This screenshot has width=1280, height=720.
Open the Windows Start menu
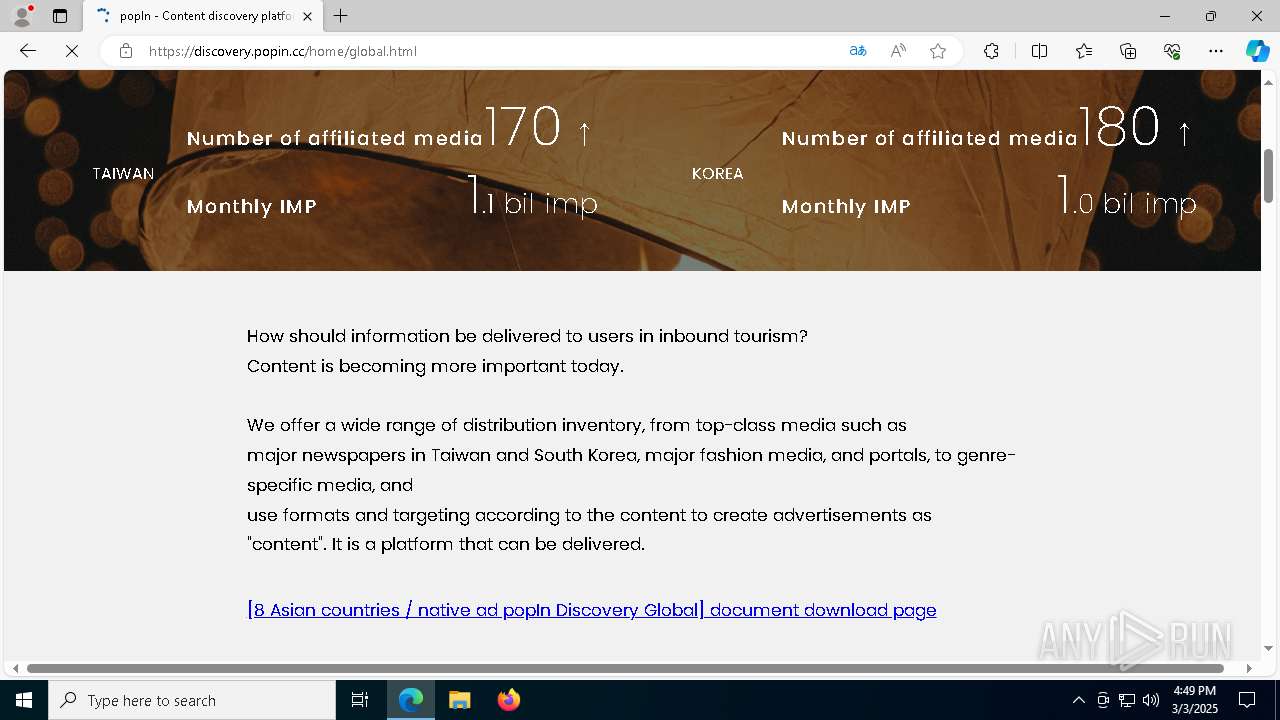pyautogui.click(x=24, y=700)
